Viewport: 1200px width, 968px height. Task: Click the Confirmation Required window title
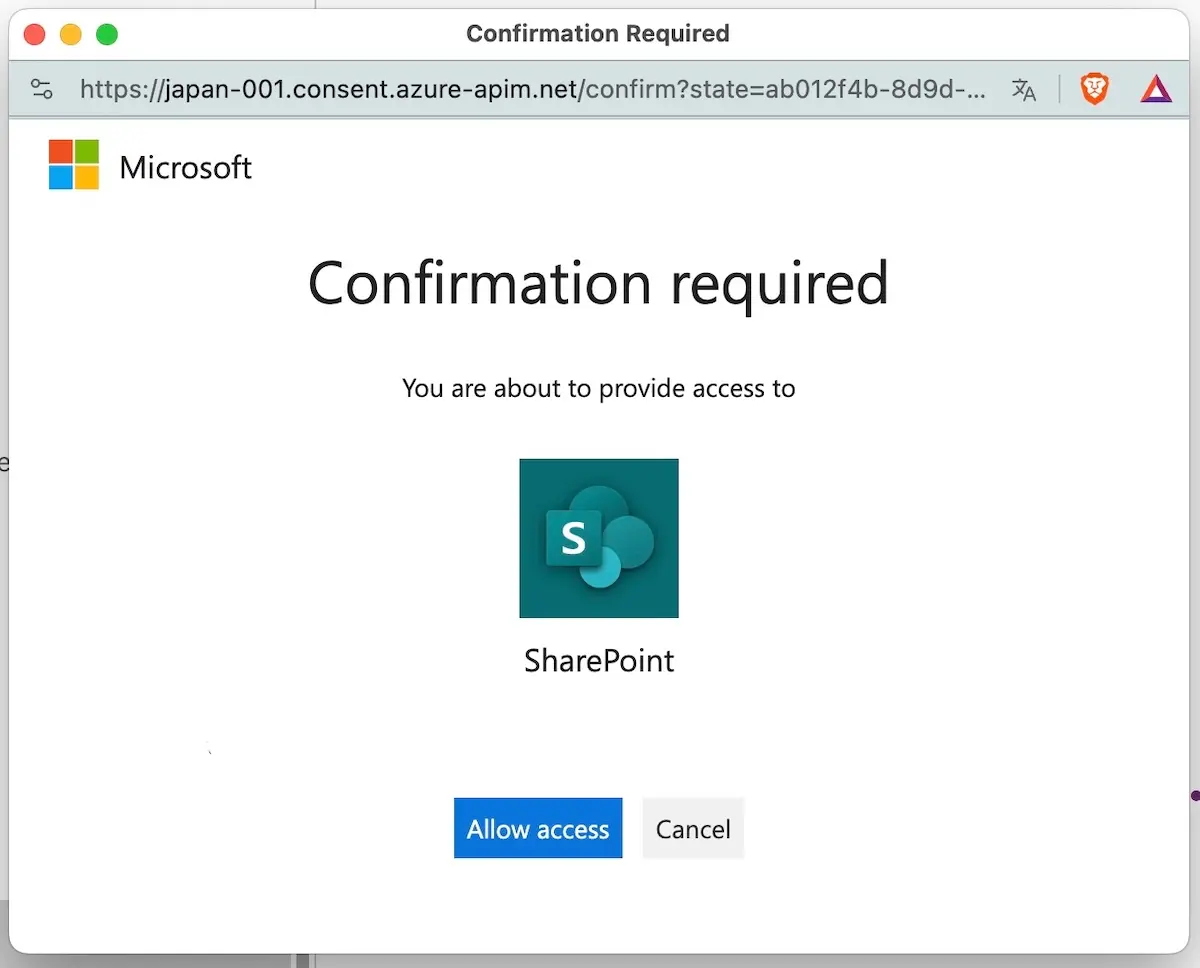point(598,34)
